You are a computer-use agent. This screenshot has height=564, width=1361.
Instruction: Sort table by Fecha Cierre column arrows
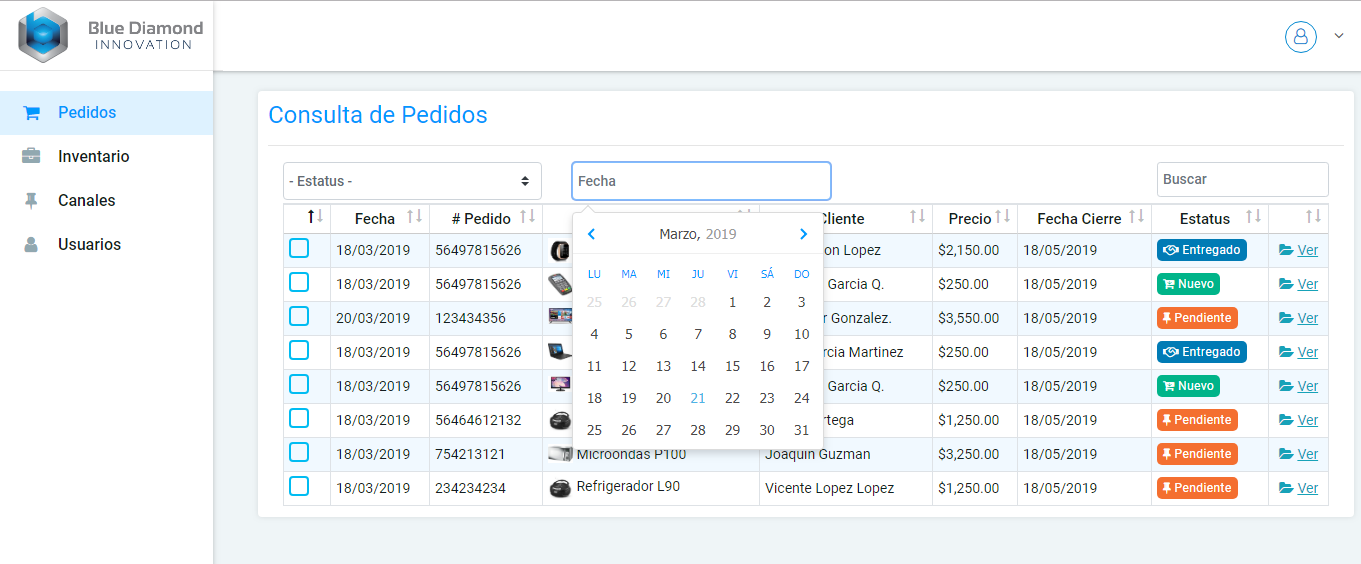[1136, 217]
